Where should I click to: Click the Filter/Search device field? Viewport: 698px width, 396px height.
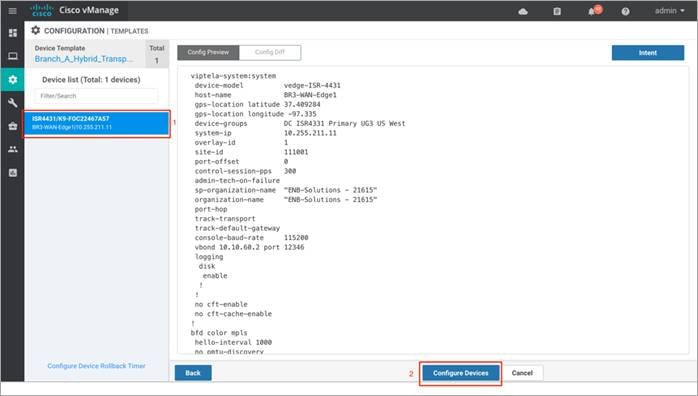click(x=96, y=96)
